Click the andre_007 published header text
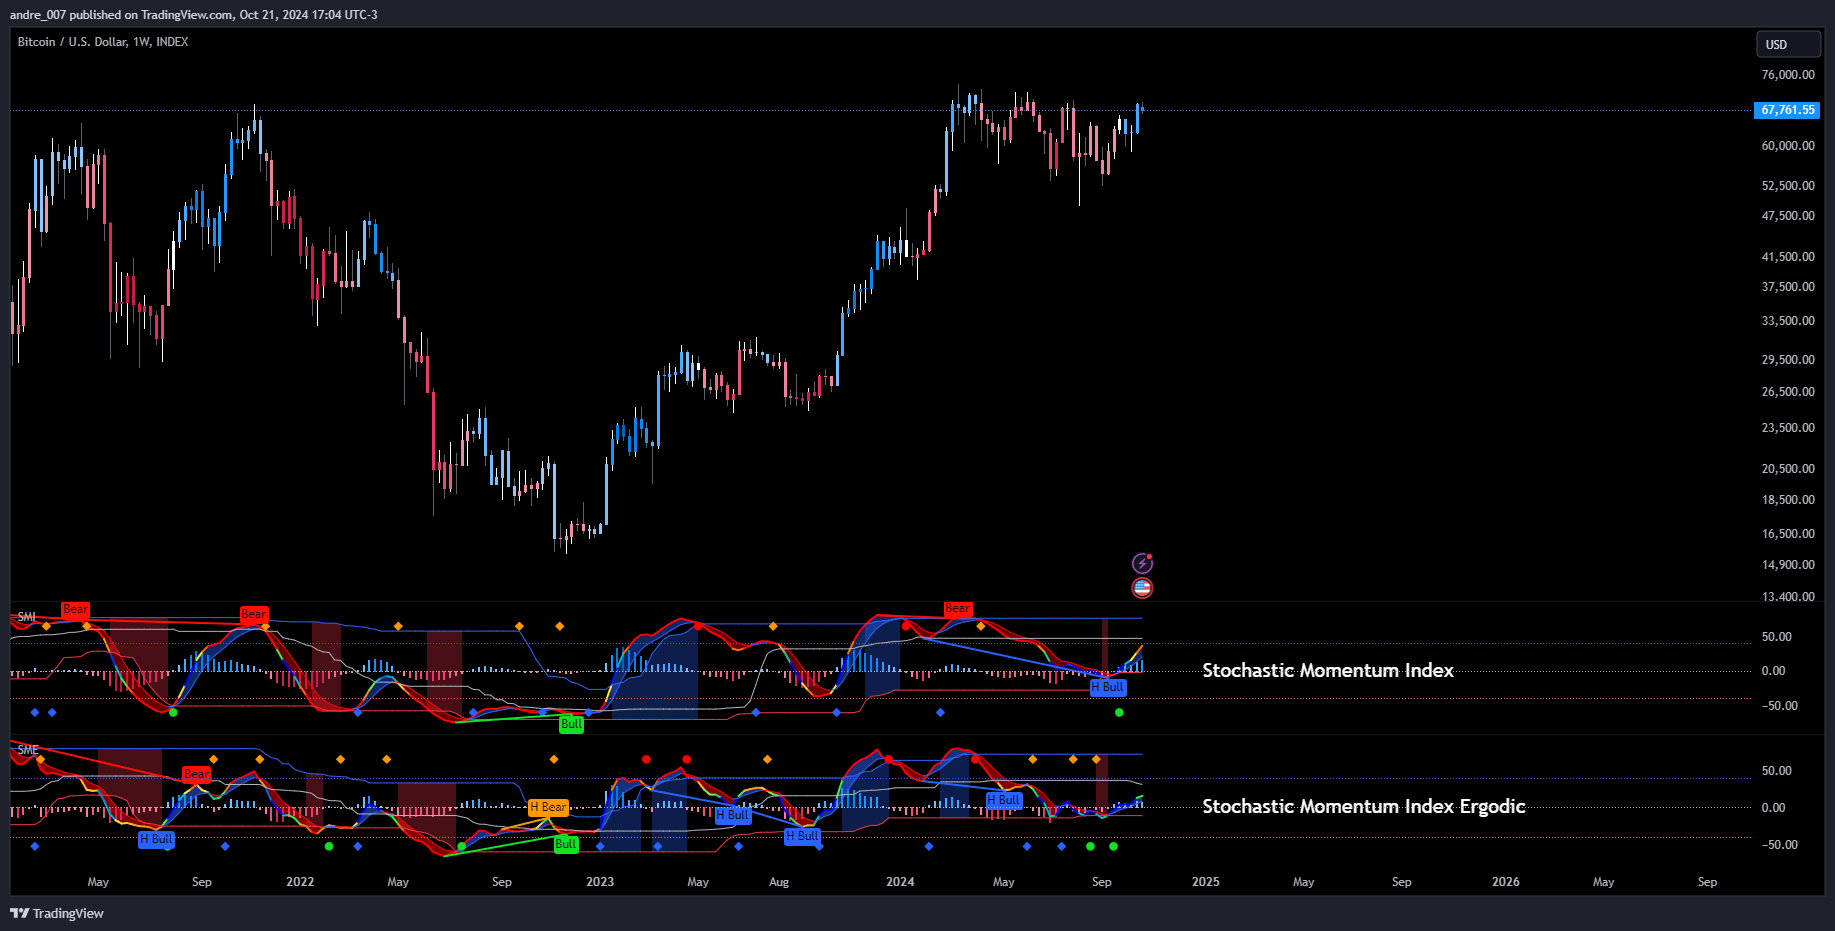The height and width of the screenshot is (931, 1835). point(193,15)
